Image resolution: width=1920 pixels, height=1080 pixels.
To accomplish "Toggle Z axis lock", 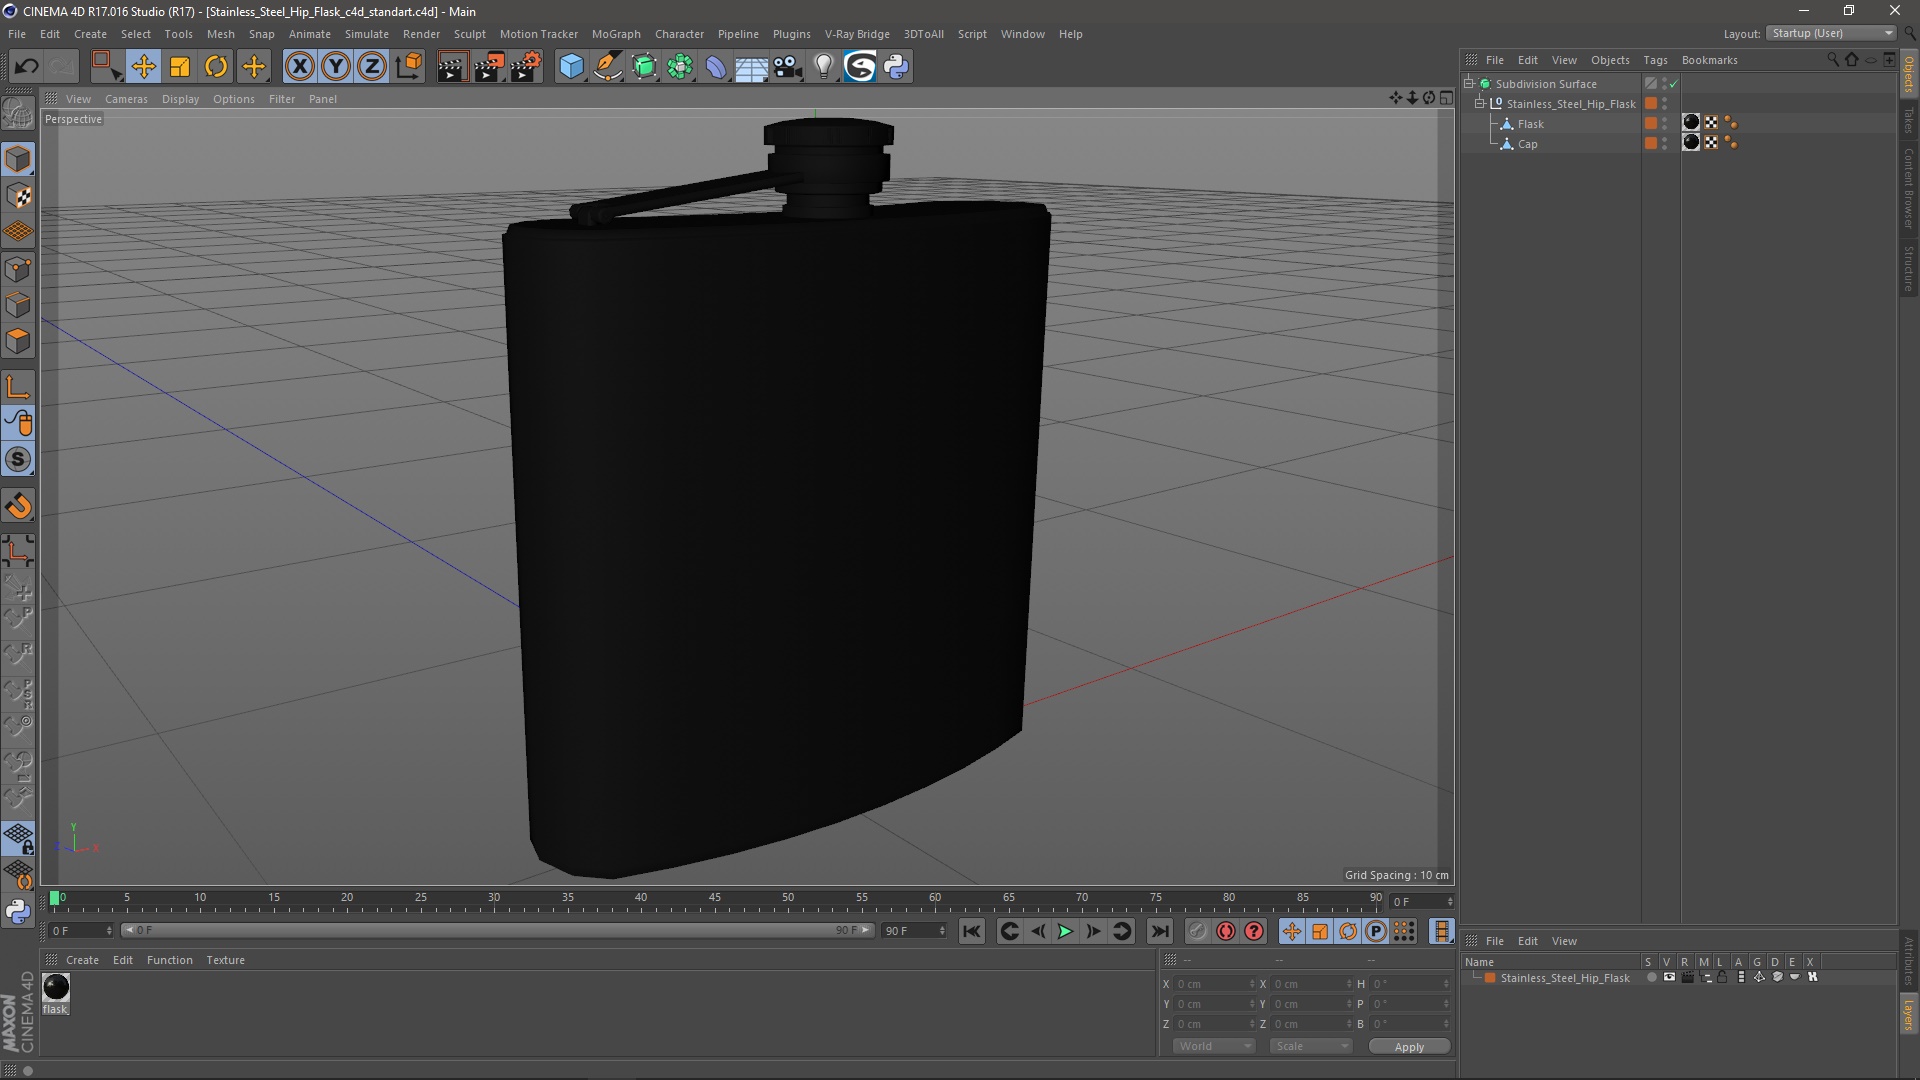I will point(372,67).
